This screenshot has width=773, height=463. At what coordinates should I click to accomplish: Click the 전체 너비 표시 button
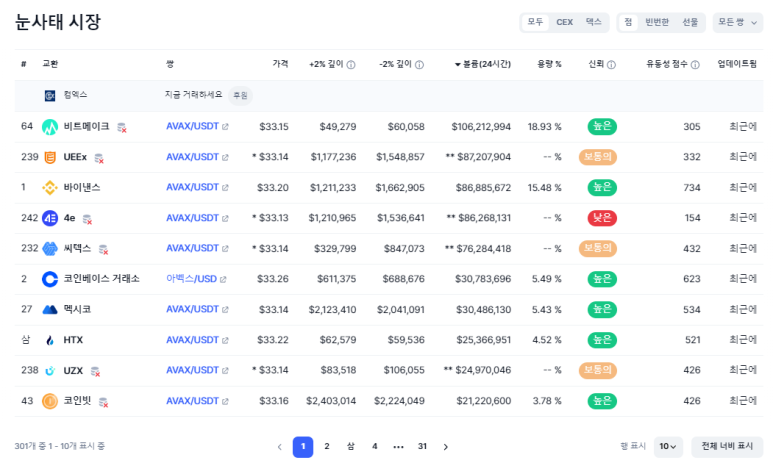pos(727,446)
